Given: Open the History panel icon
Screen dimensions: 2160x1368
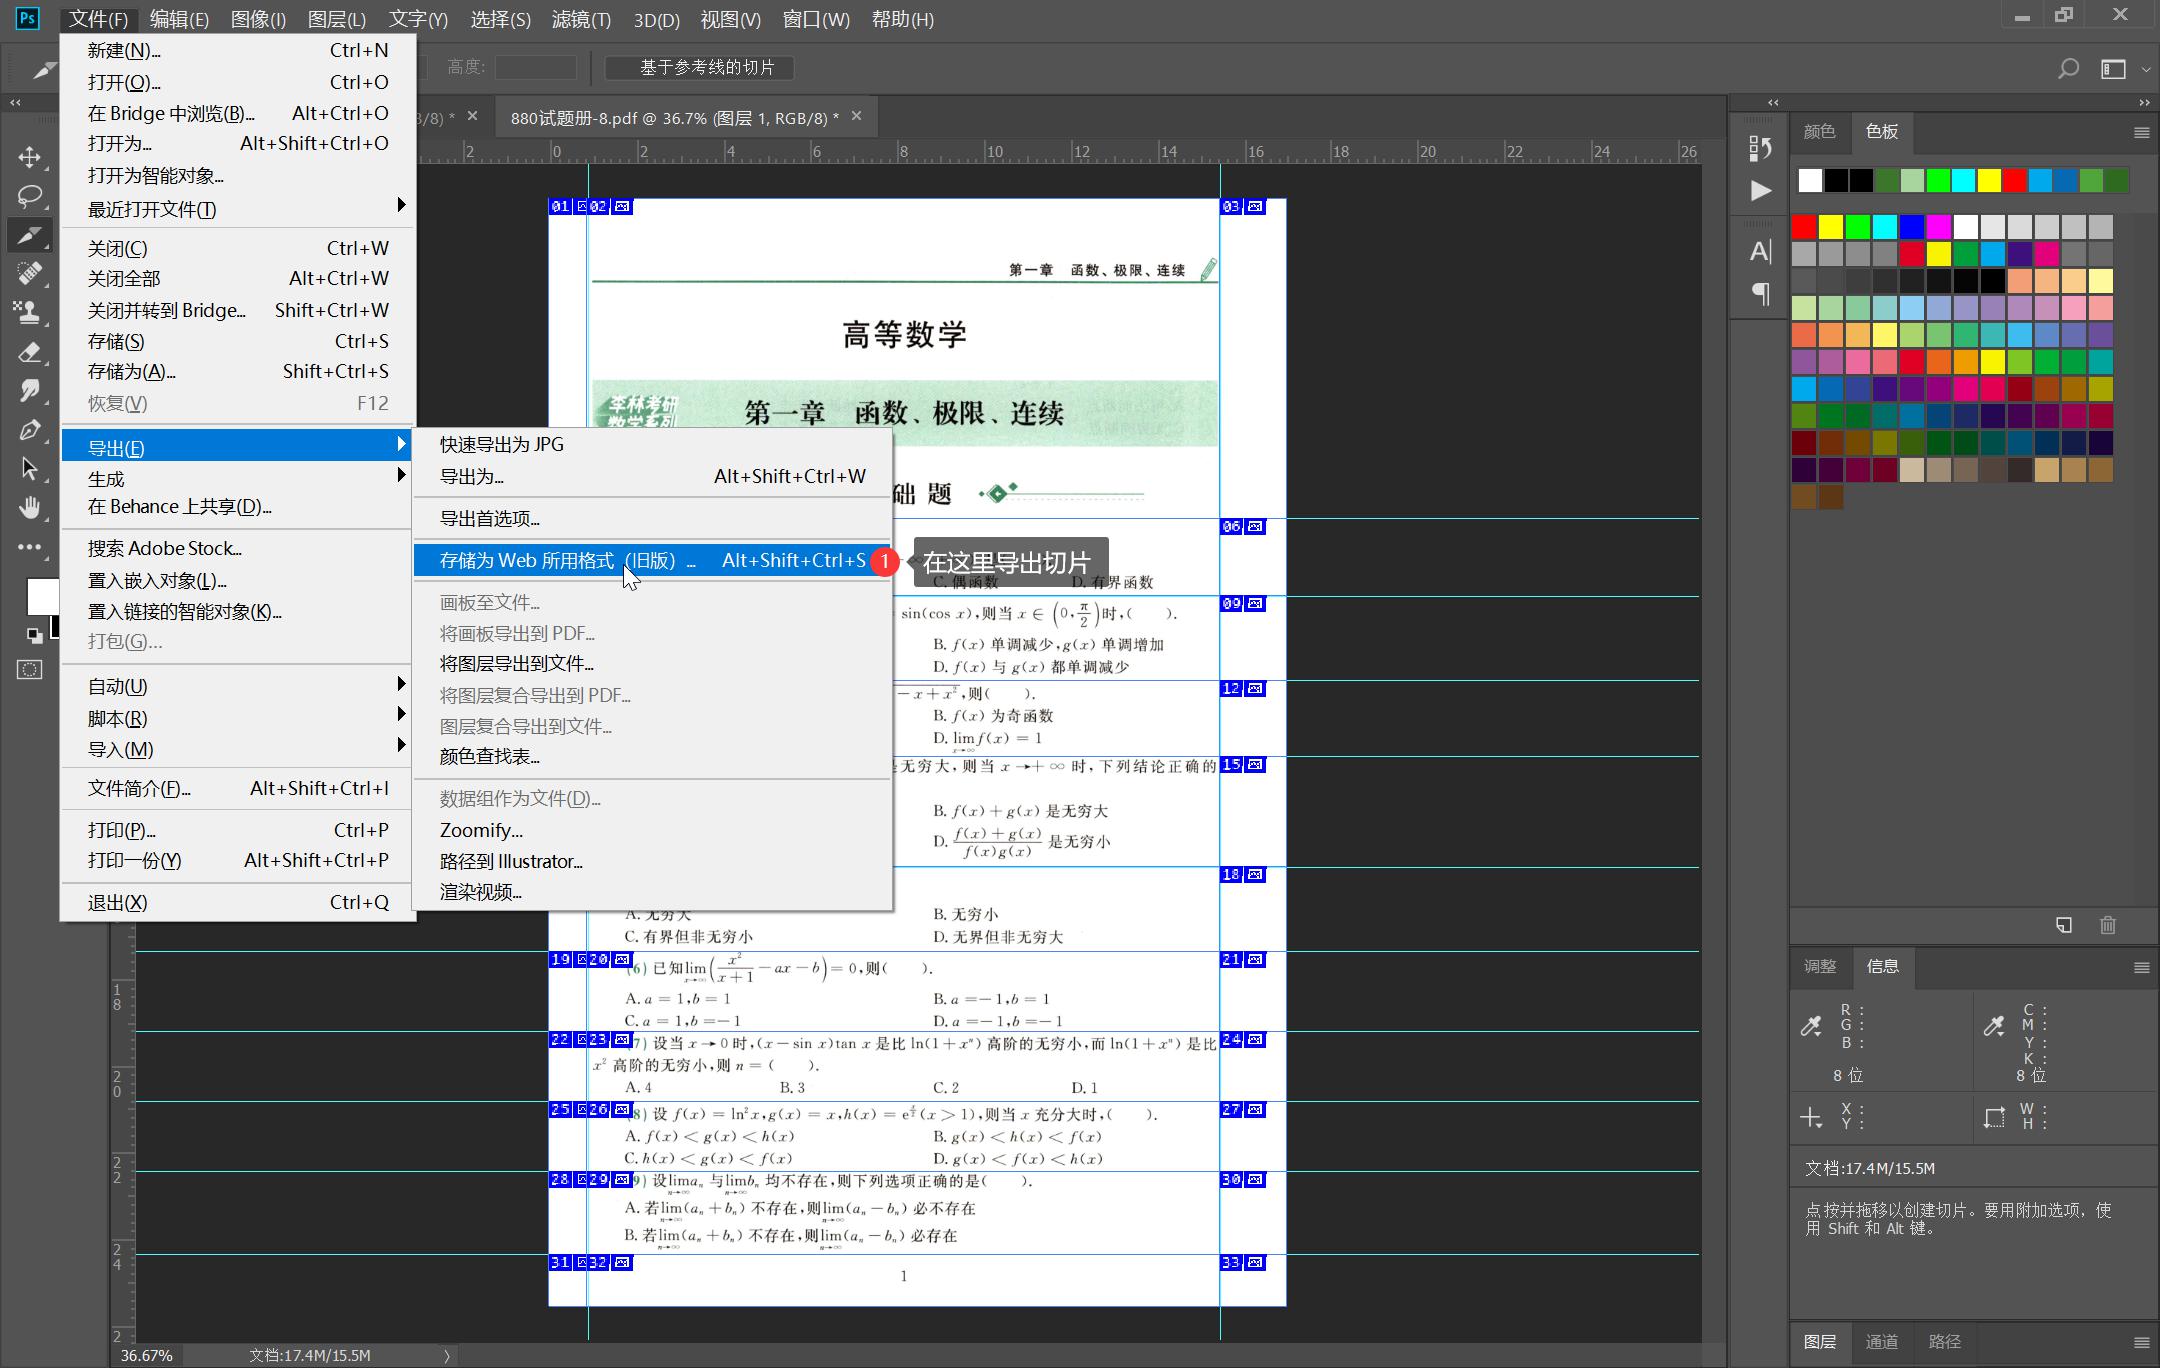Looking at the screenshot, I should click(x=1761, y=148).
